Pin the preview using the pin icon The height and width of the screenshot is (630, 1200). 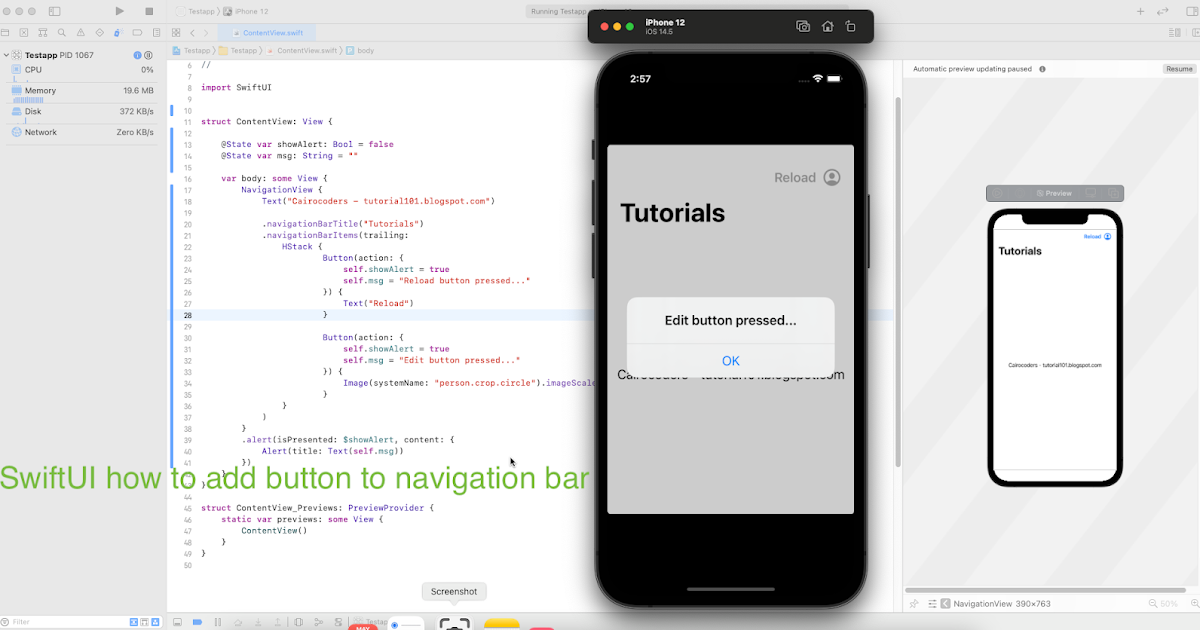tap(914, 603)
